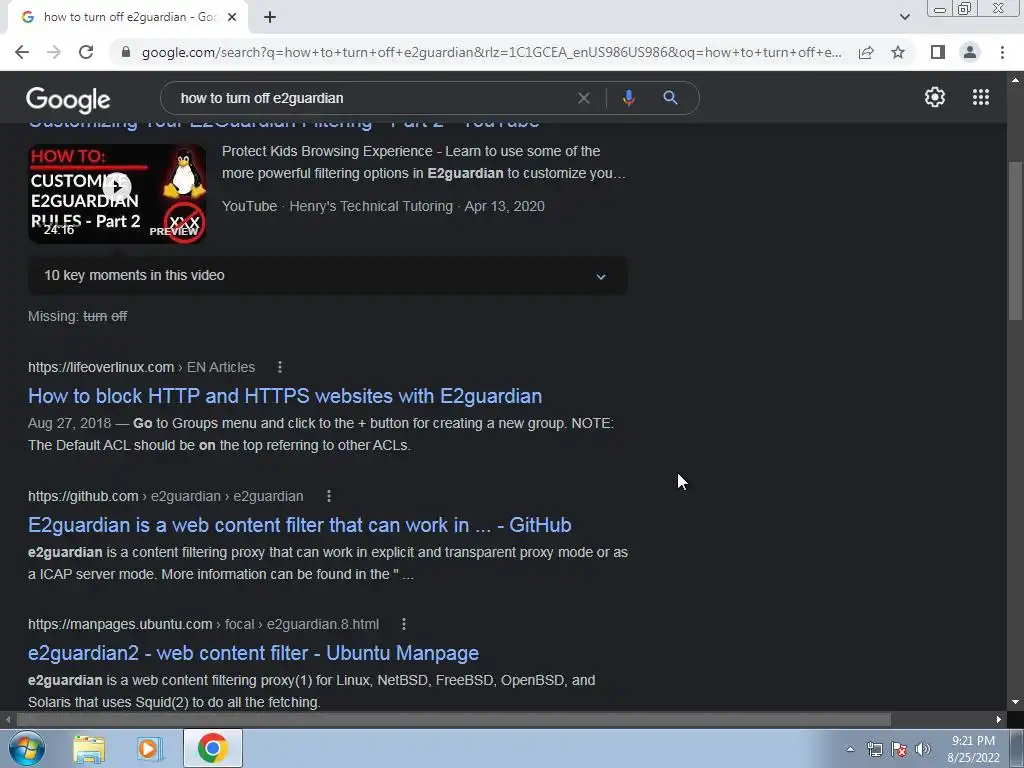This screenshot has height=768, width=1024.
Task: Open Action Center flag icon
Action: click(x=899, y=749)
